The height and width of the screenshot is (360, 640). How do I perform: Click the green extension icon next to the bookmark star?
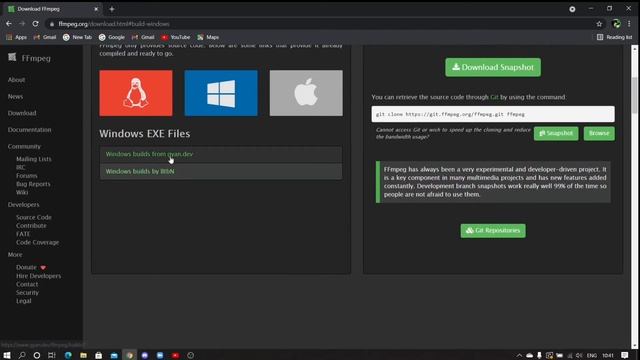pos(616,24)
